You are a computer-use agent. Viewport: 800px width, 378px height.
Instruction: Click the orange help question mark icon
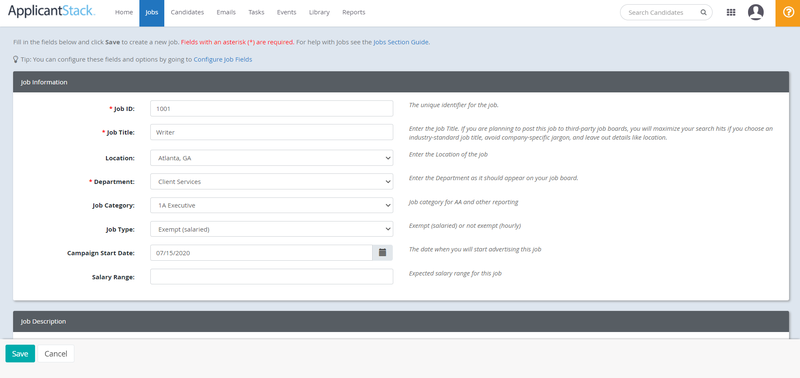pyautogui.click(x=788, y=13)
